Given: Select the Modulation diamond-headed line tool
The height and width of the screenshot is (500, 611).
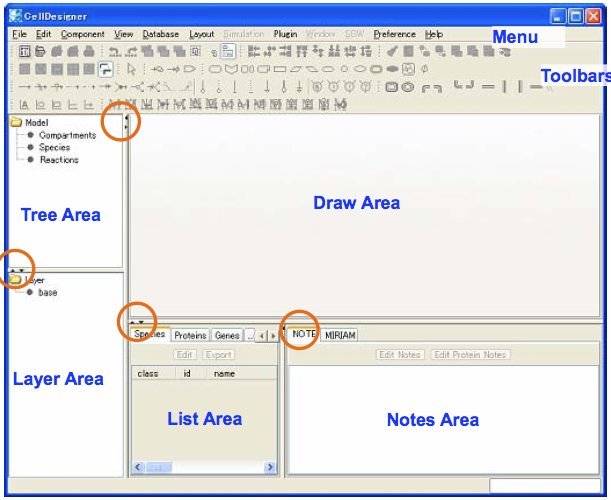Looking at the screenshot, I should [284, 87].
